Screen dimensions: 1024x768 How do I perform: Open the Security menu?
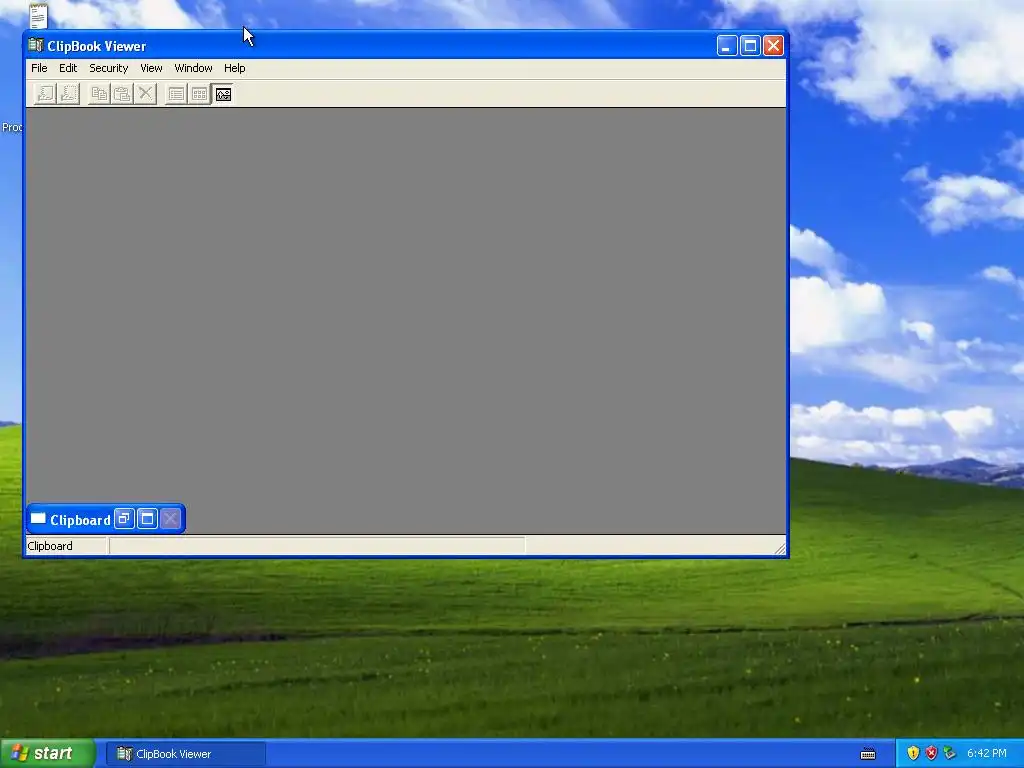108,68
